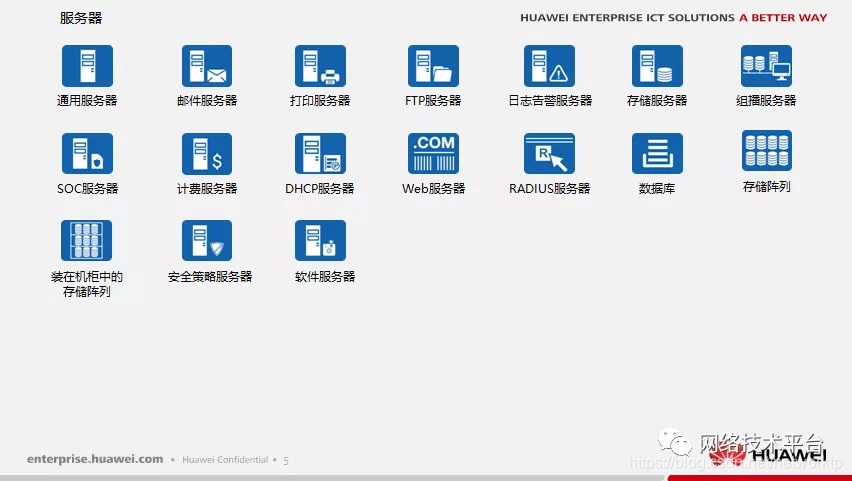Click the HUAWEI ENTERPRISE ICT SOLUTIONS header
The height and width of the screenshot is (481, 852).
[x=627, y=18]
